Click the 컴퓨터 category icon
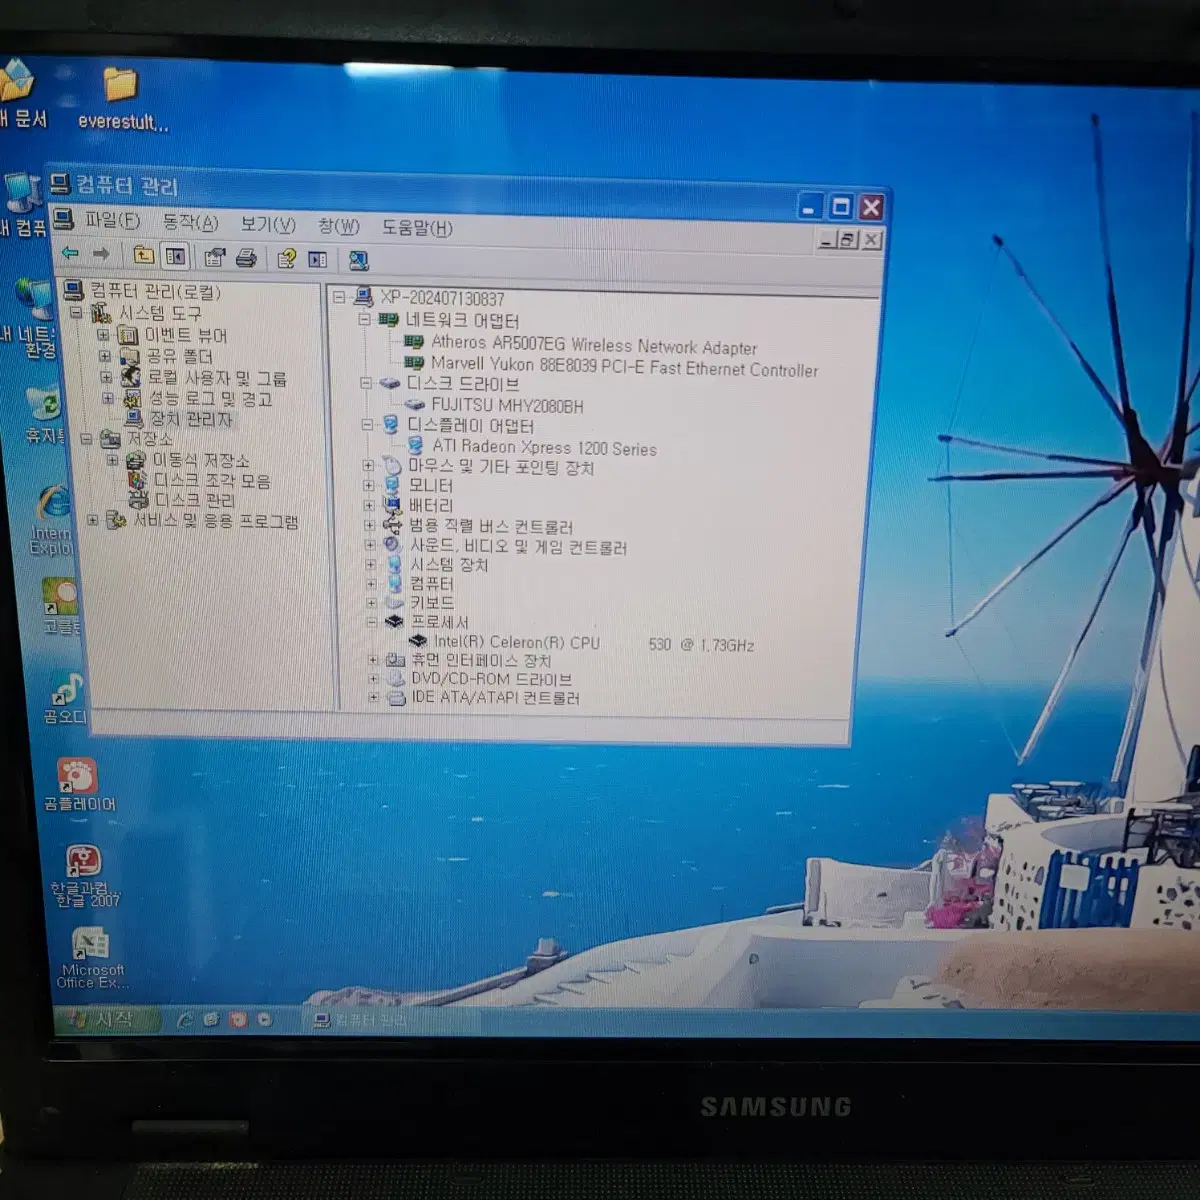 pyautogui.click(x=395, y=584)
